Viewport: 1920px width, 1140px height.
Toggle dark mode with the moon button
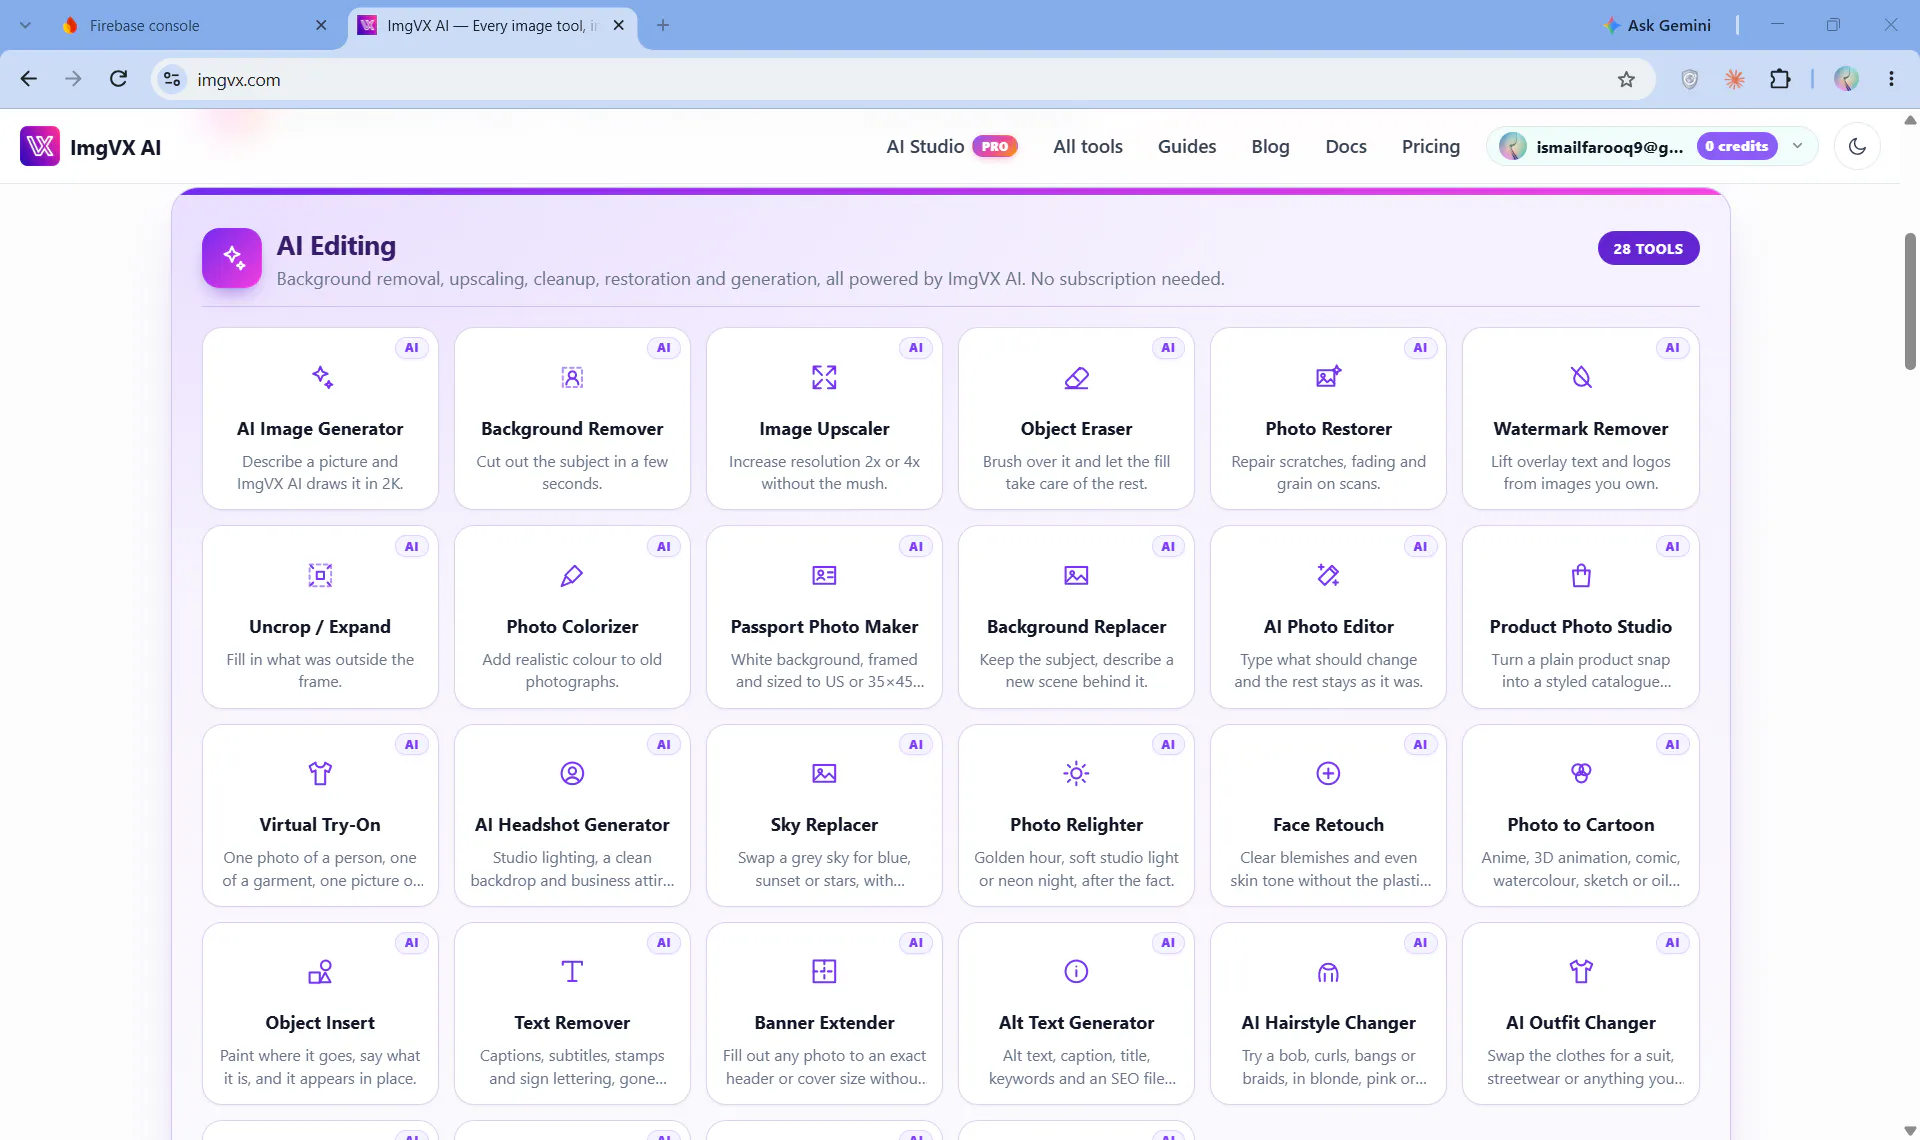[1857, 147]
